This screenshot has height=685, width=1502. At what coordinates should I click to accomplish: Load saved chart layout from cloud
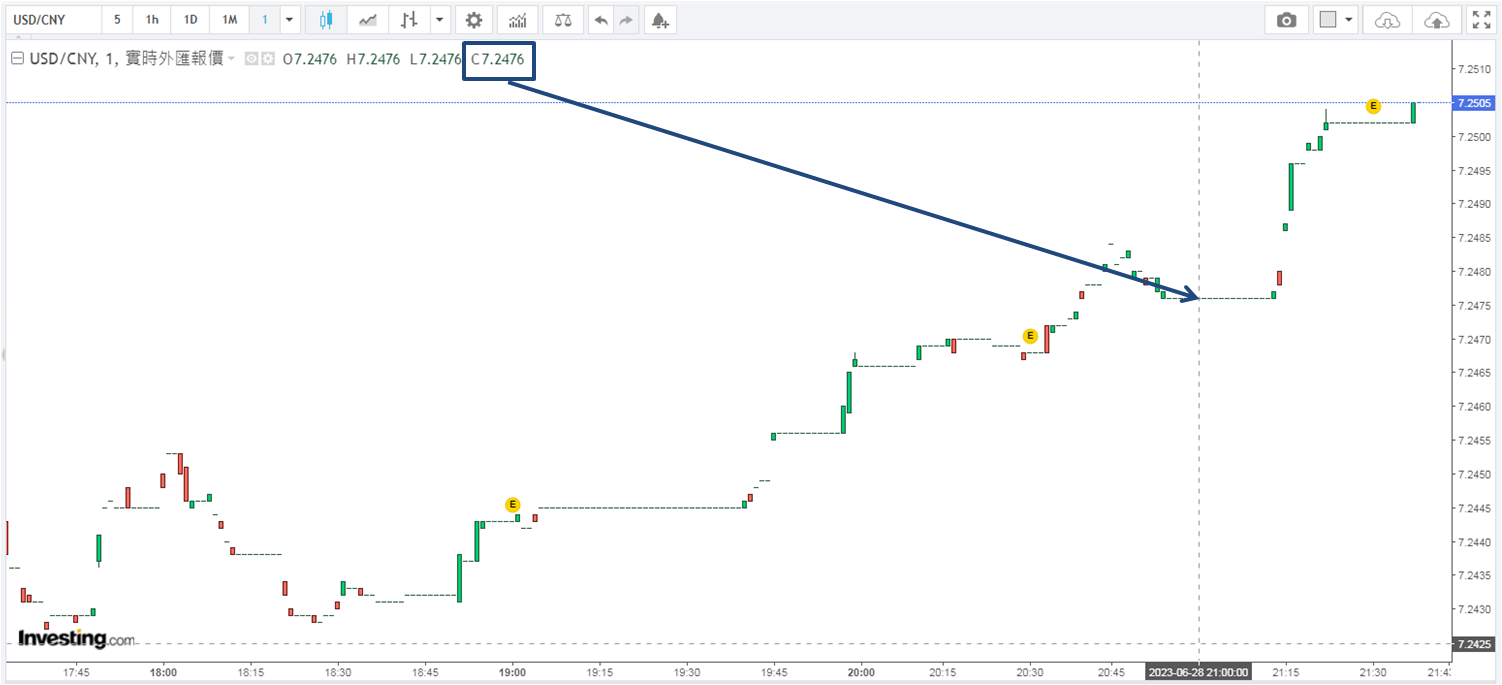click(1388, 20)
